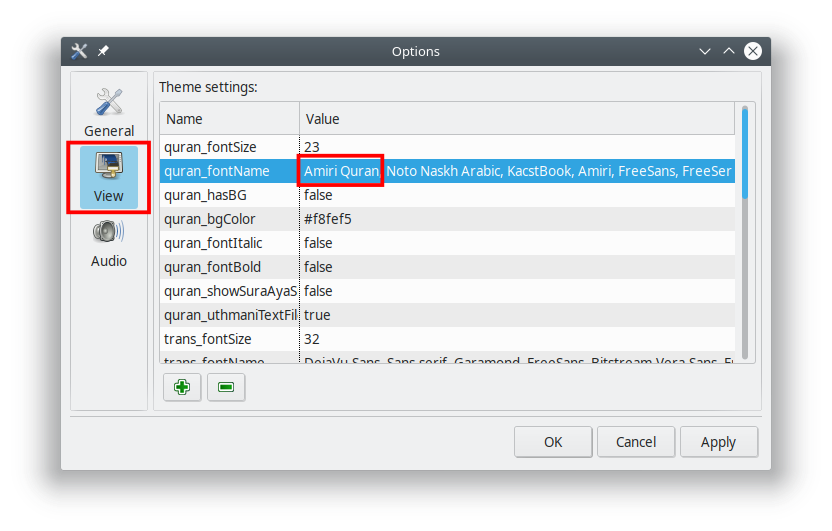Select the quran_bgColor setting name
The height and width of the screenshot is (531, 832).
210,219
